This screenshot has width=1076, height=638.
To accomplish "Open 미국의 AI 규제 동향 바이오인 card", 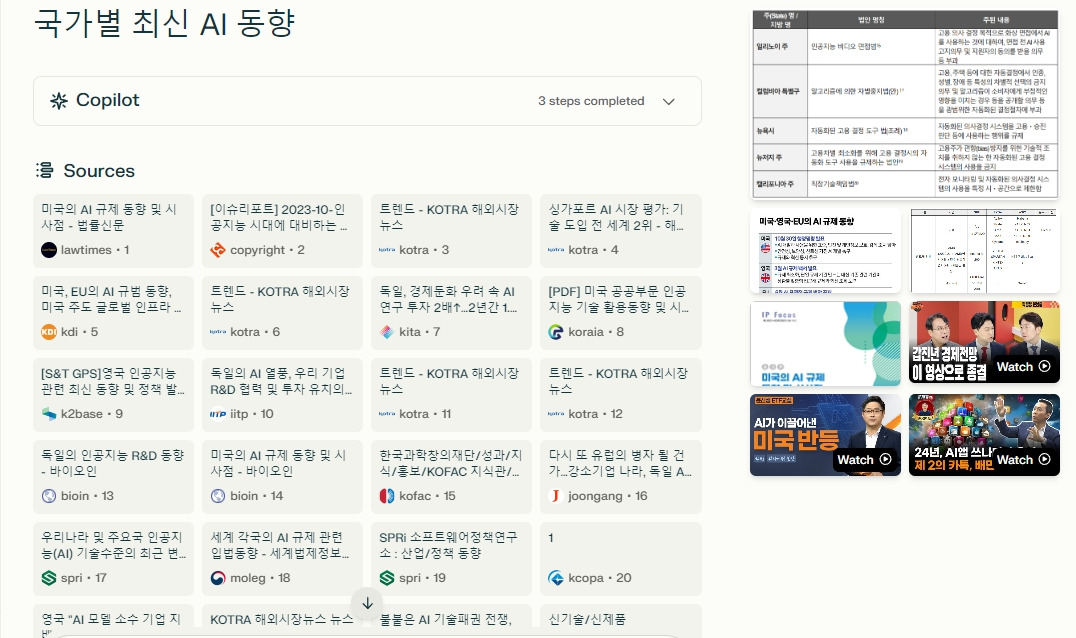I will pos(282,477).
